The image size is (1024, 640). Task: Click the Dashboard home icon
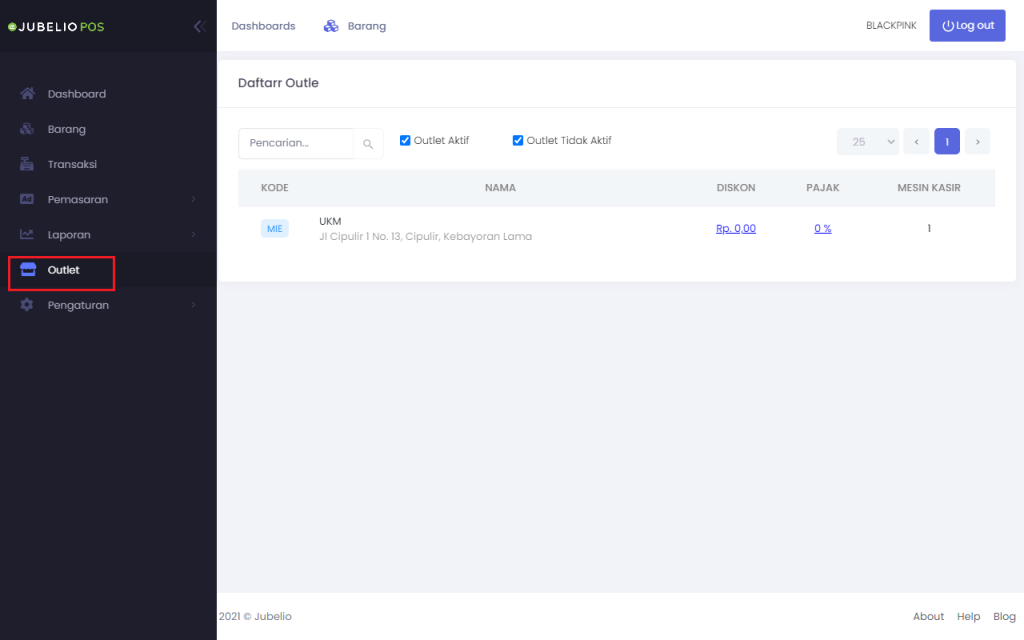(x=27, y=93)
